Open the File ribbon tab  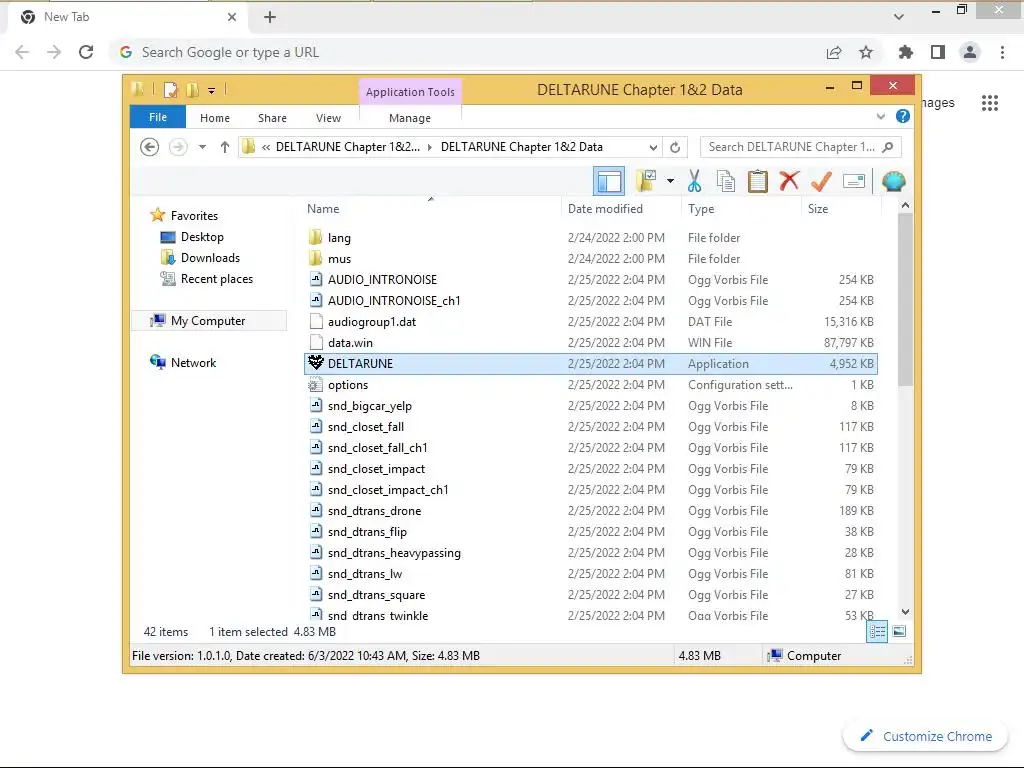pos(158,117)
